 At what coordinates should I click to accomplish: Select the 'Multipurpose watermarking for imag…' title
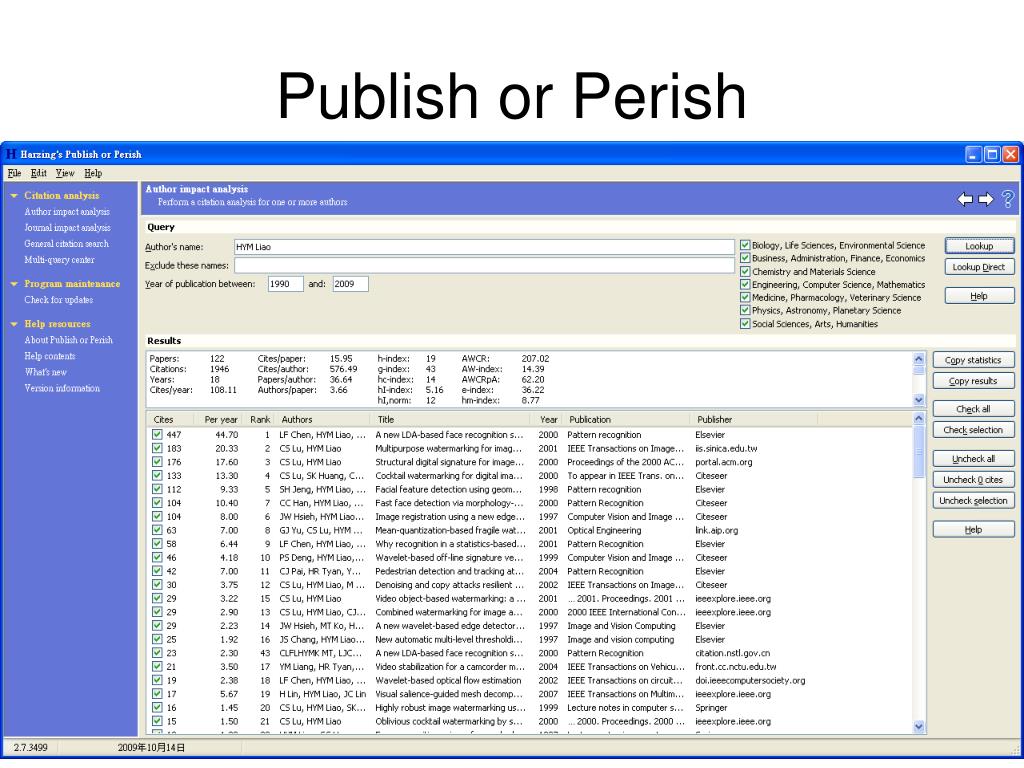449,448
